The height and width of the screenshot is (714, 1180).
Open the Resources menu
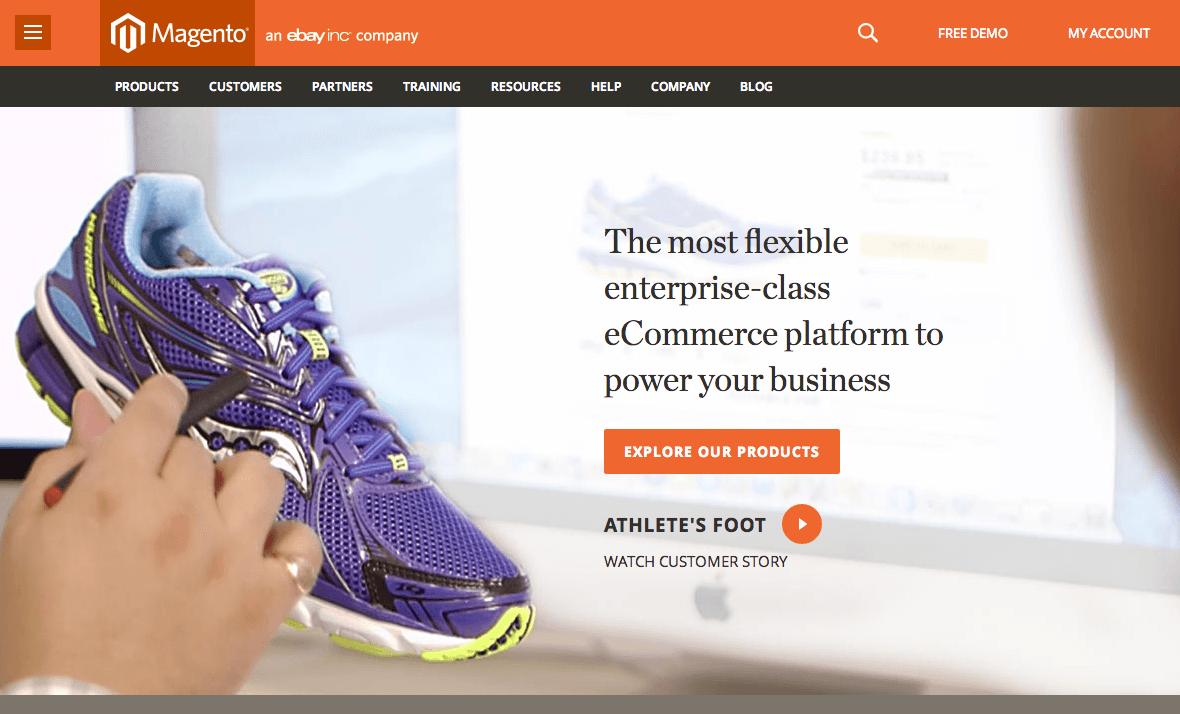coord(526,87)
